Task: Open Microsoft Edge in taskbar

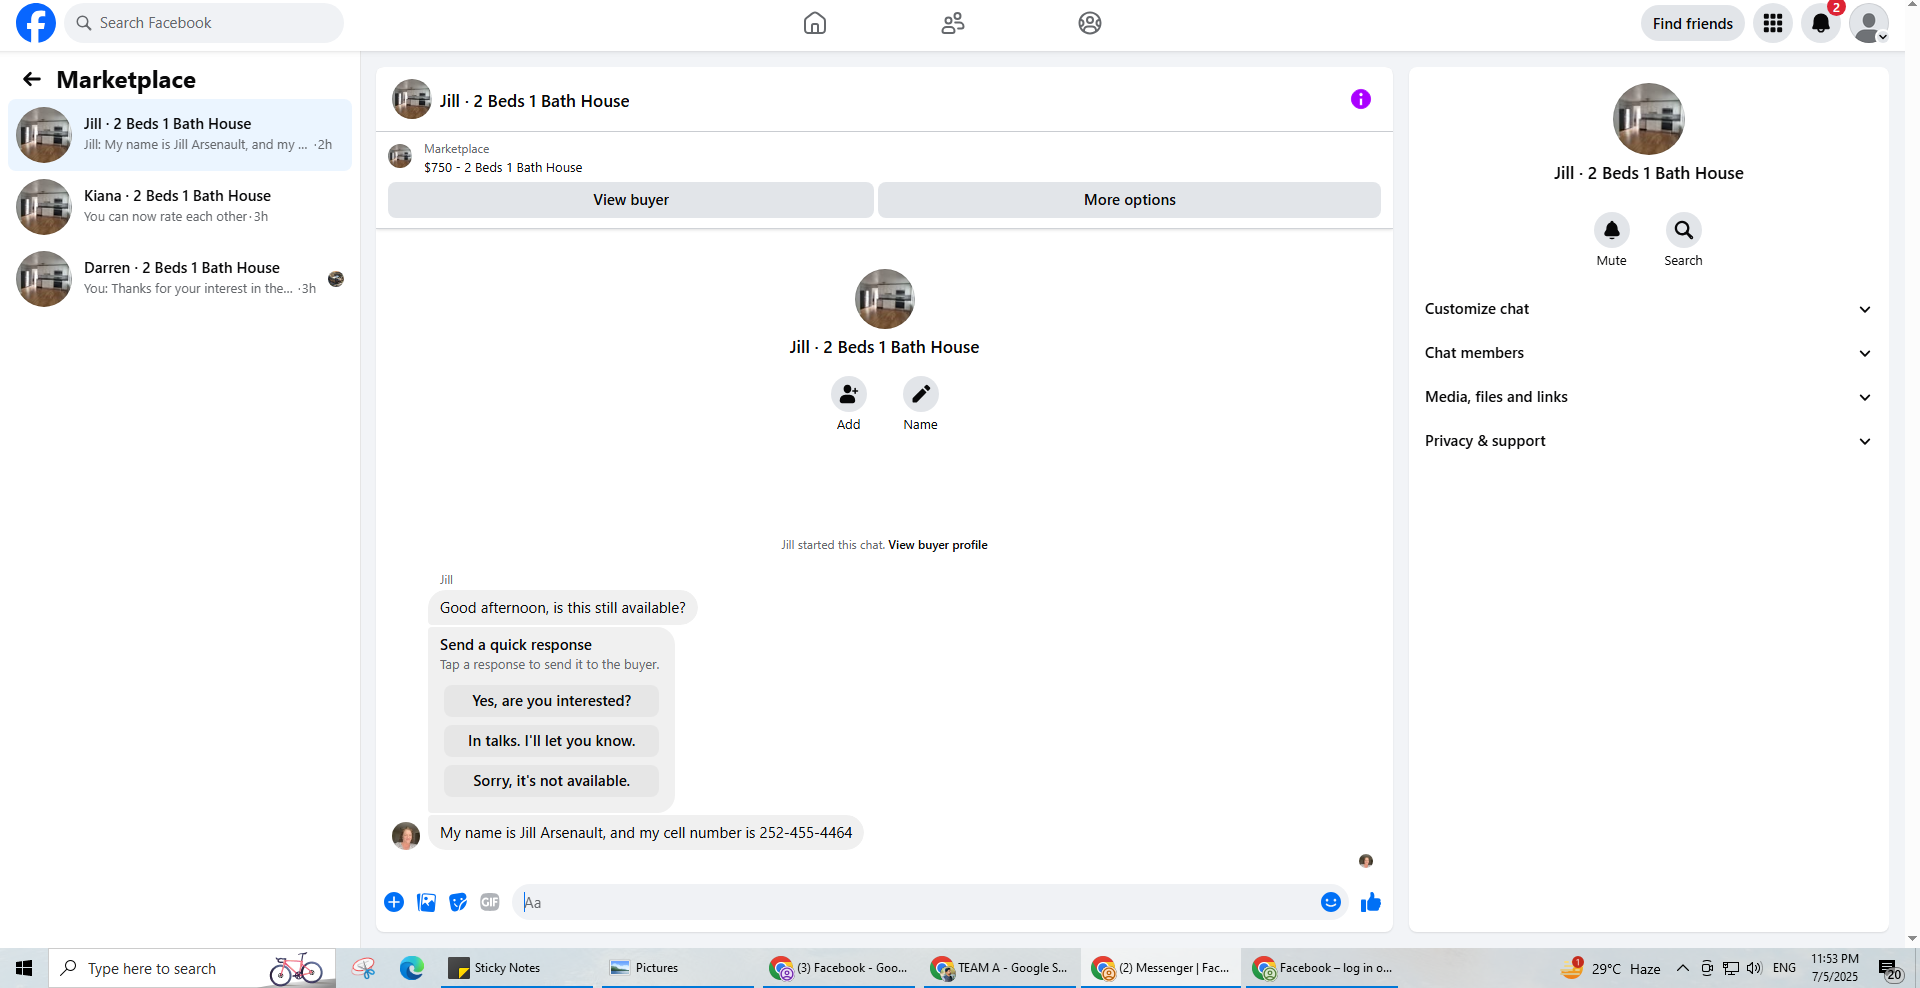Action: [412, 968]
